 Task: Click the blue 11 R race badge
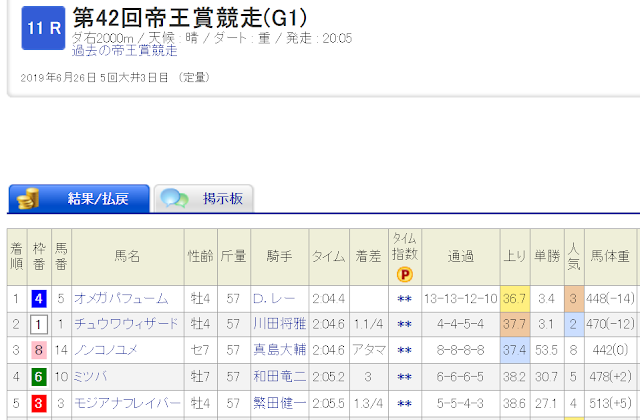[43, 28]
